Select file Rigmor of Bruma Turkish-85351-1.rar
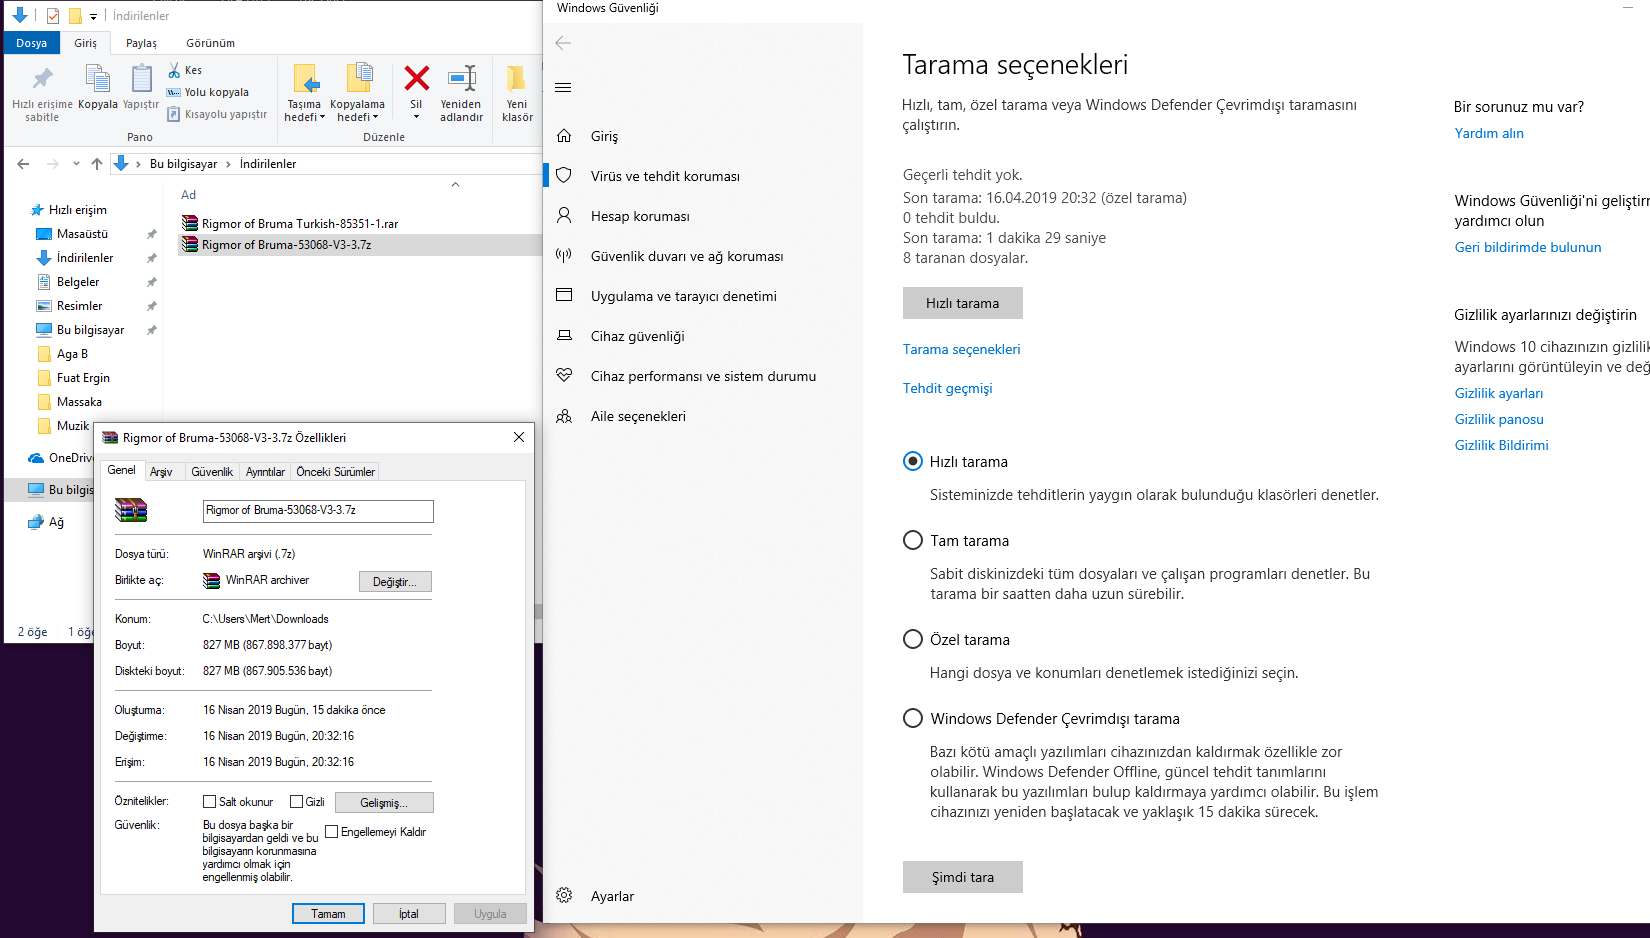Screen dimensions: 1650x938 pyautogui.click(x=300, y=224)
